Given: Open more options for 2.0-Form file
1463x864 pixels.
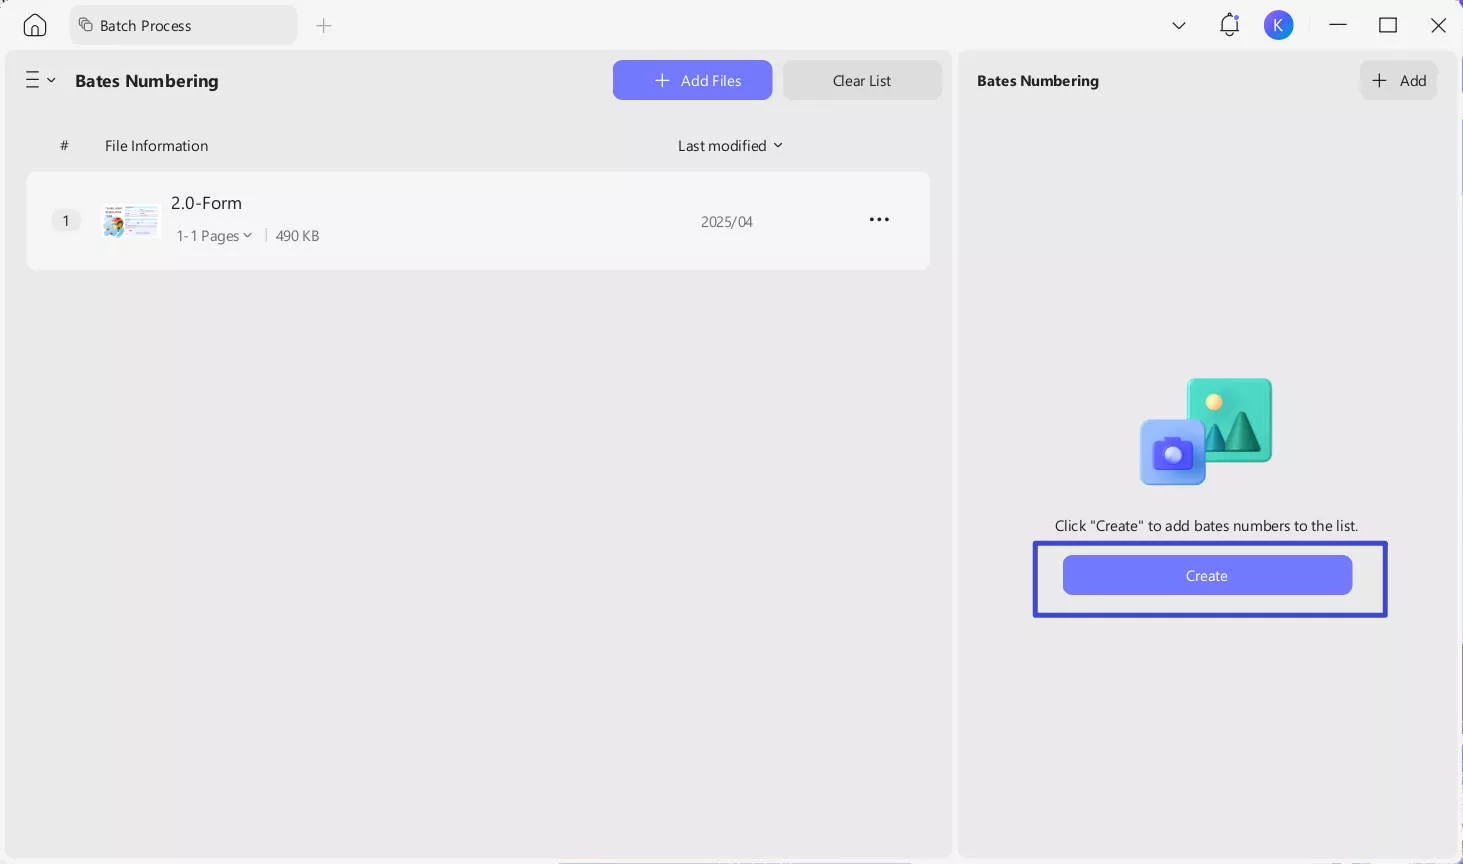Looking at the screenshot, I should (879, 220).
